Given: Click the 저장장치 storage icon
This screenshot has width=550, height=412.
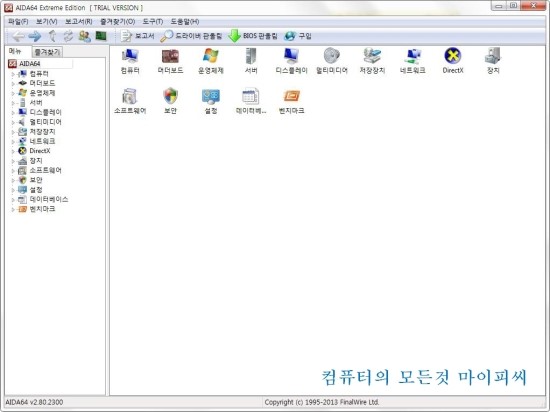Looking at the screenshot, I should 372,61.
